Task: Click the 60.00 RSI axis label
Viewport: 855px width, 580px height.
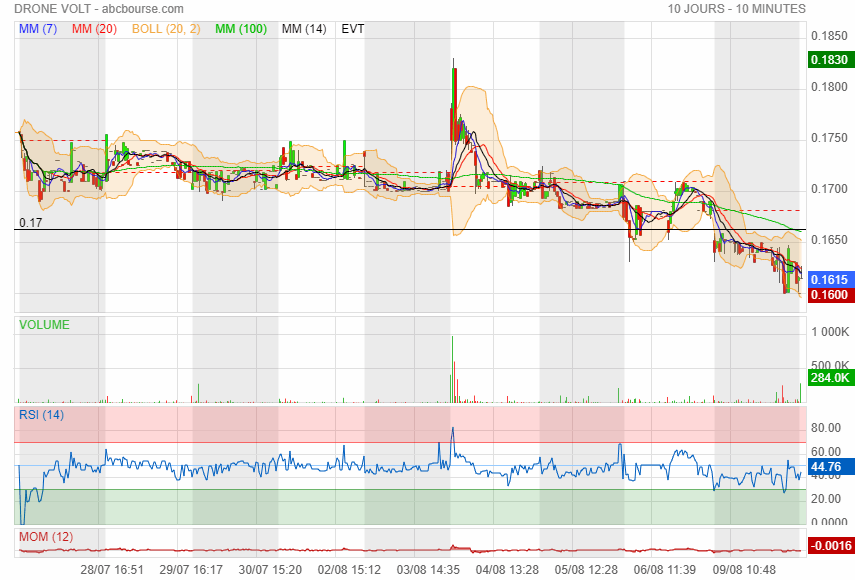Action: coord(826,451)
